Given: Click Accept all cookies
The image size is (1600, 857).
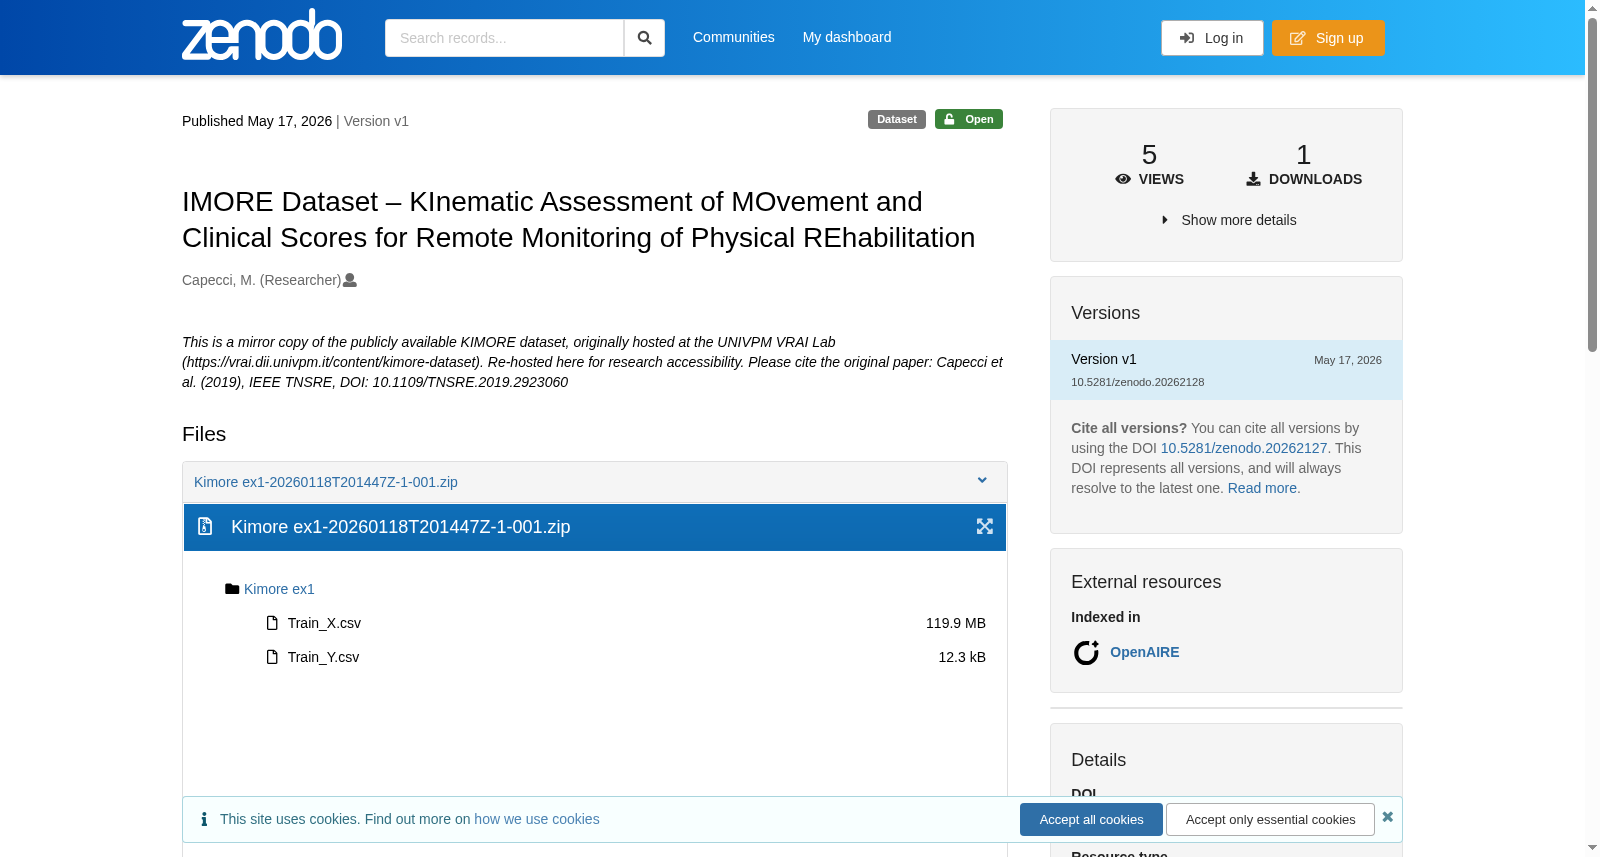Looking at the screenshot, I should (x=1091, y=819).
